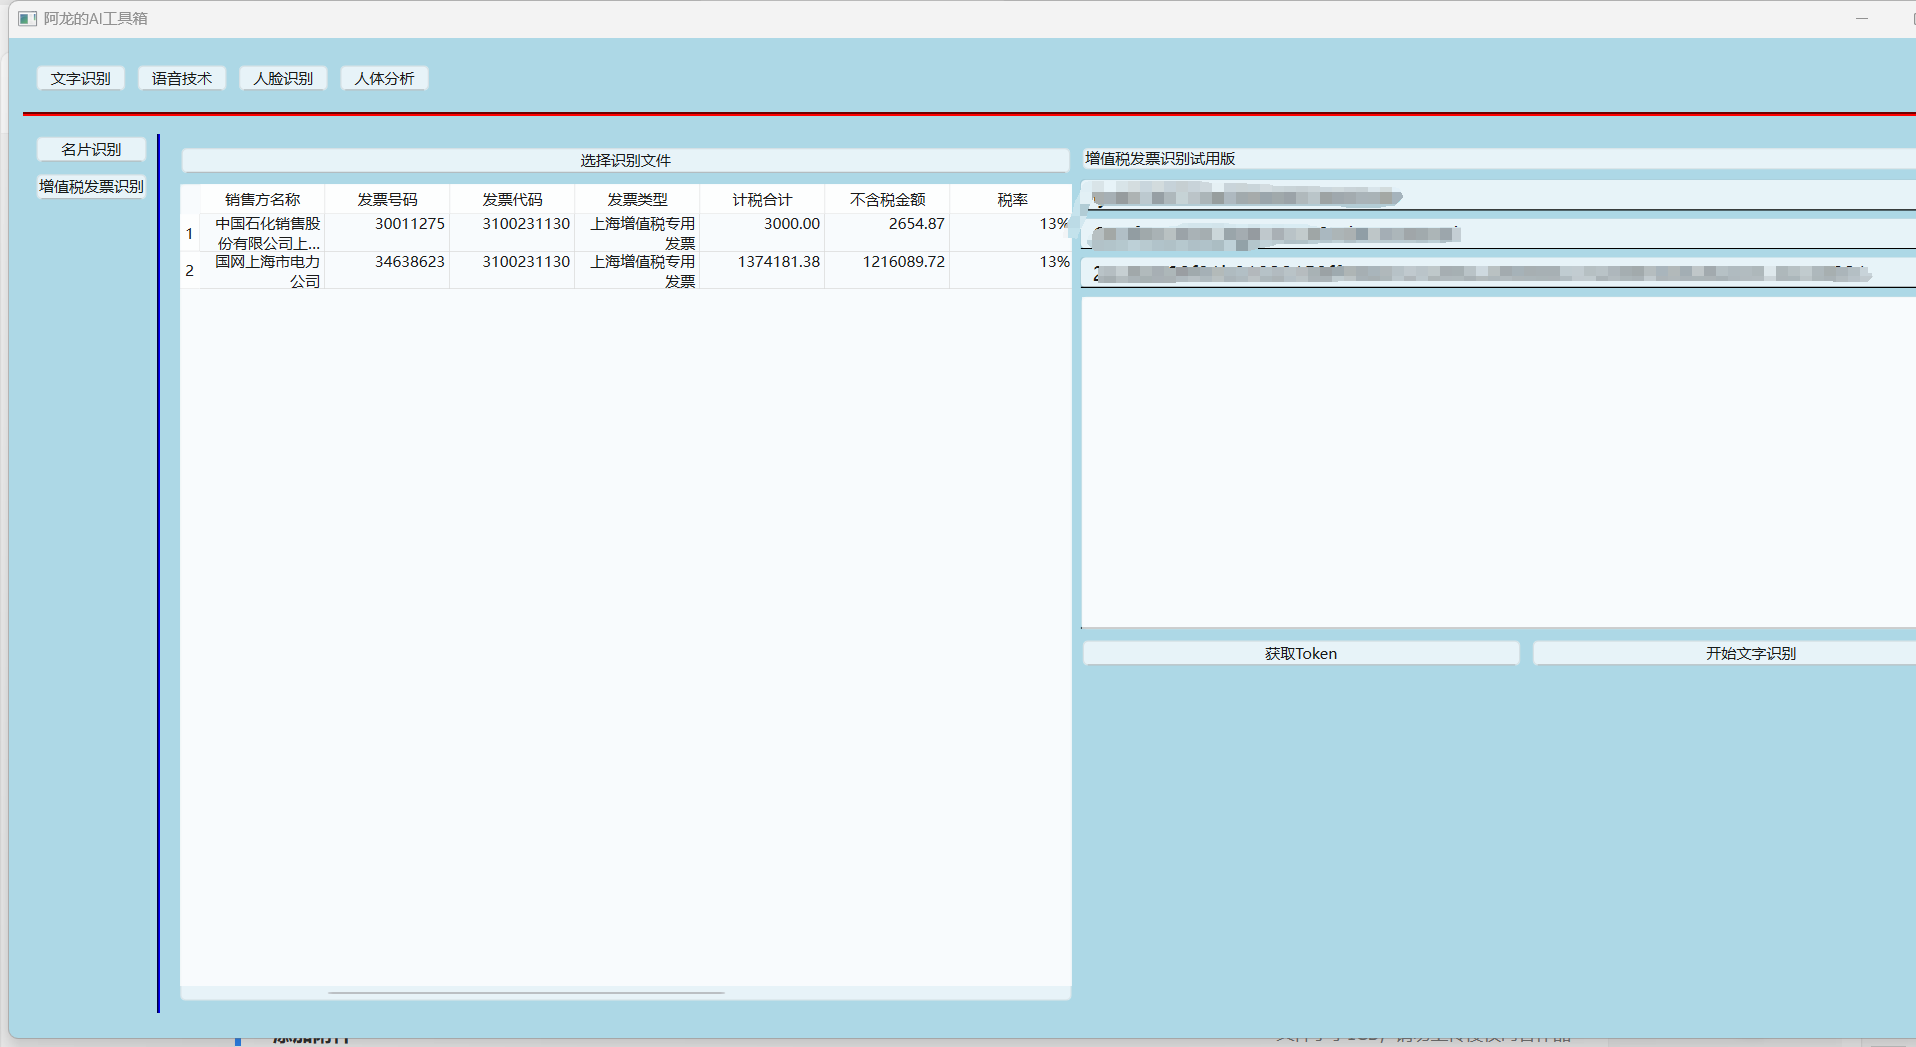This screenshot has height=1047, width=1916.
Task: Click the 选择识别文件 button
Action: (x=625, y=160)
